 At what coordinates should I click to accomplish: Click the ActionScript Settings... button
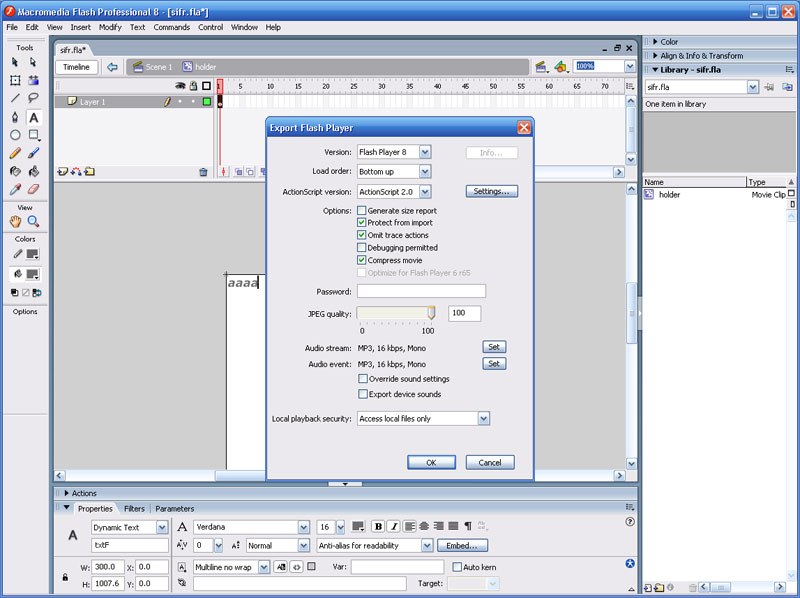point(491,191)
